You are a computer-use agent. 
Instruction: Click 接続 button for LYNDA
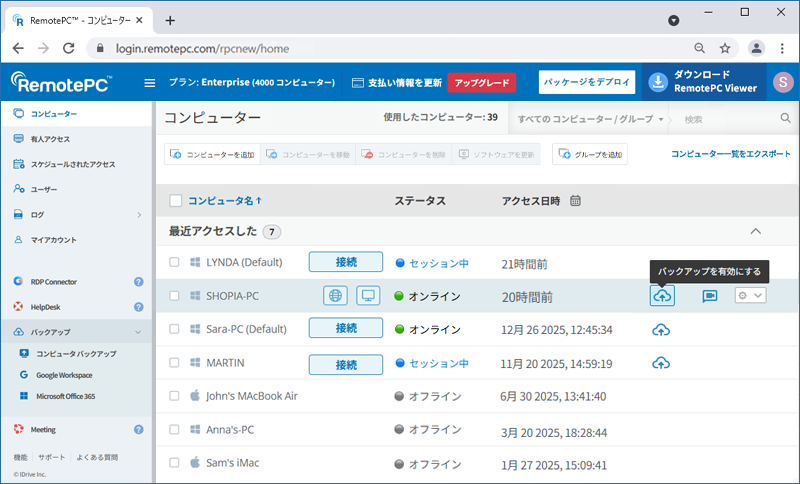coord(346,262)
